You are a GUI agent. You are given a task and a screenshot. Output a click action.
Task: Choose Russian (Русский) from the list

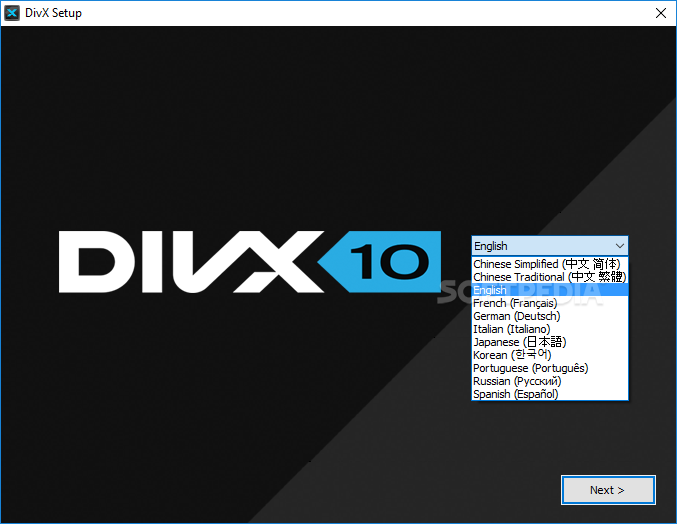pyautogui.click(x=550, y=381)
